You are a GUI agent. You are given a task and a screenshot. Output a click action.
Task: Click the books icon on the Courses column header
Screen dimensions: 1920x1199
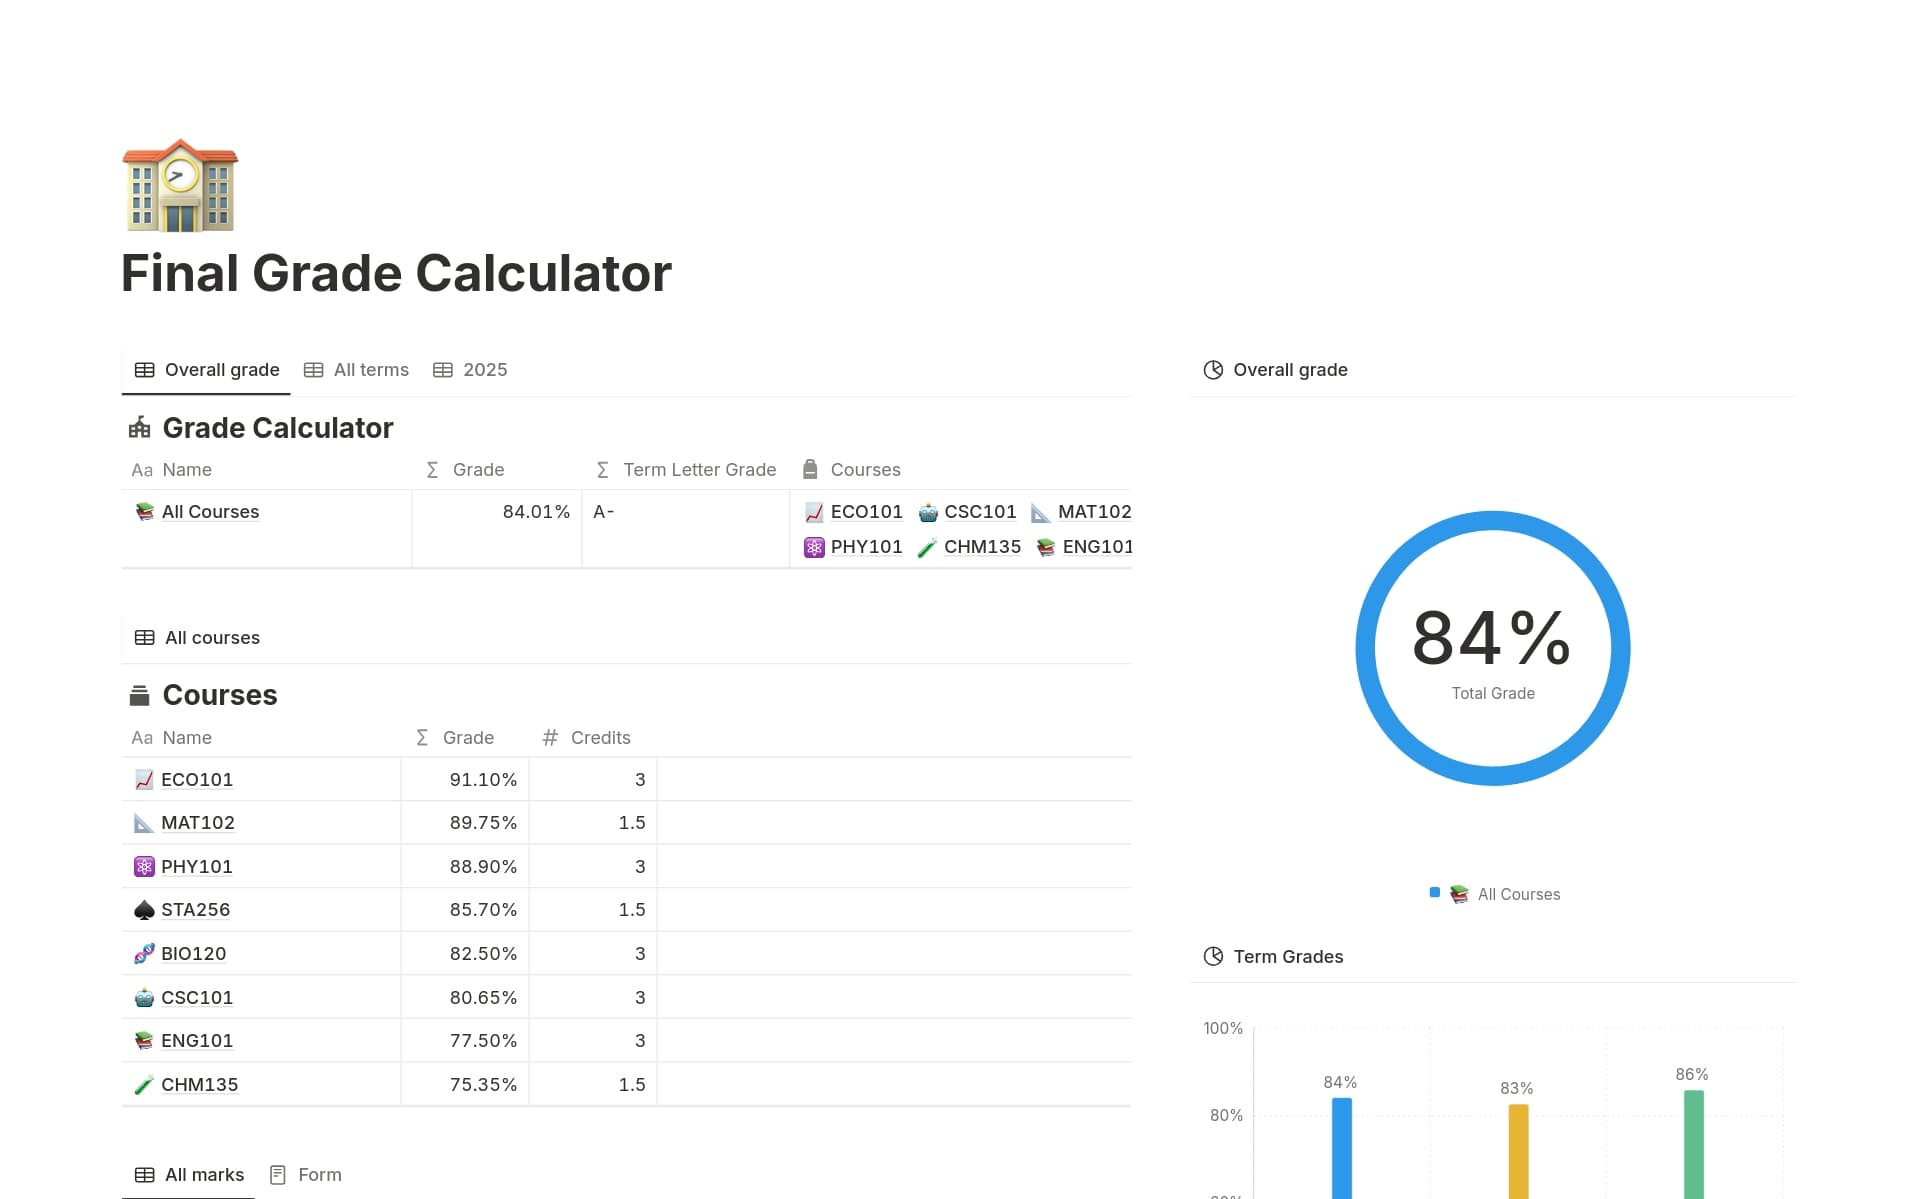coord(809,469)
